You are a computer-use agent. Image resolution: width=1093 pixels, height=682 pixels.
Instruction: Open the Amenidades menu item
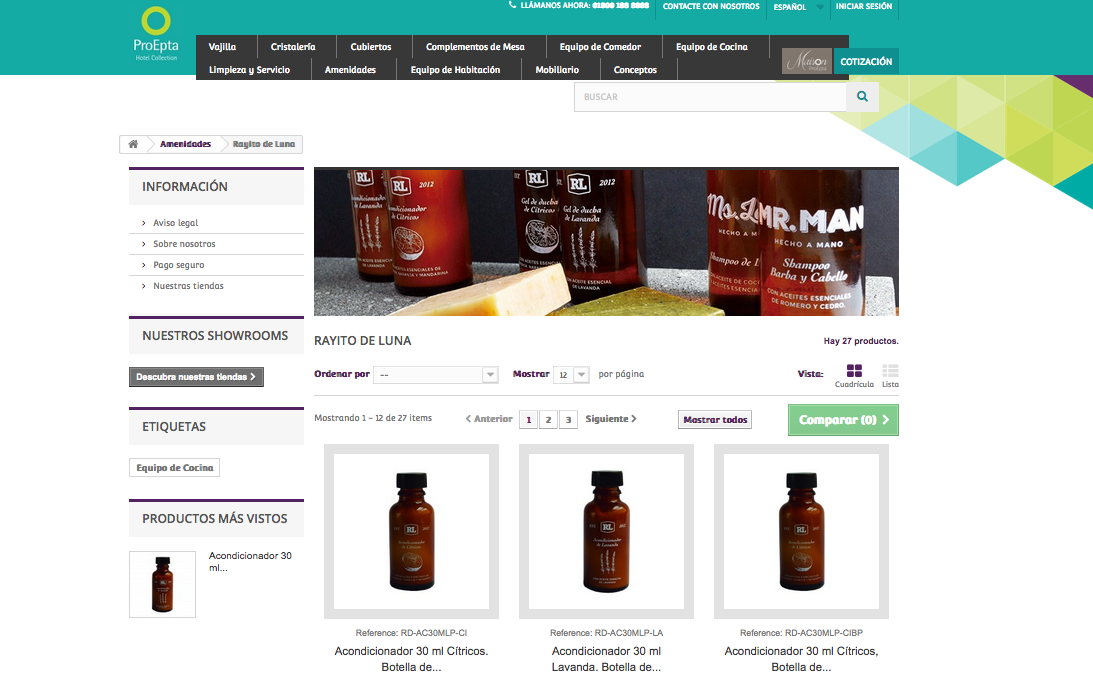[x=350, y=70]
